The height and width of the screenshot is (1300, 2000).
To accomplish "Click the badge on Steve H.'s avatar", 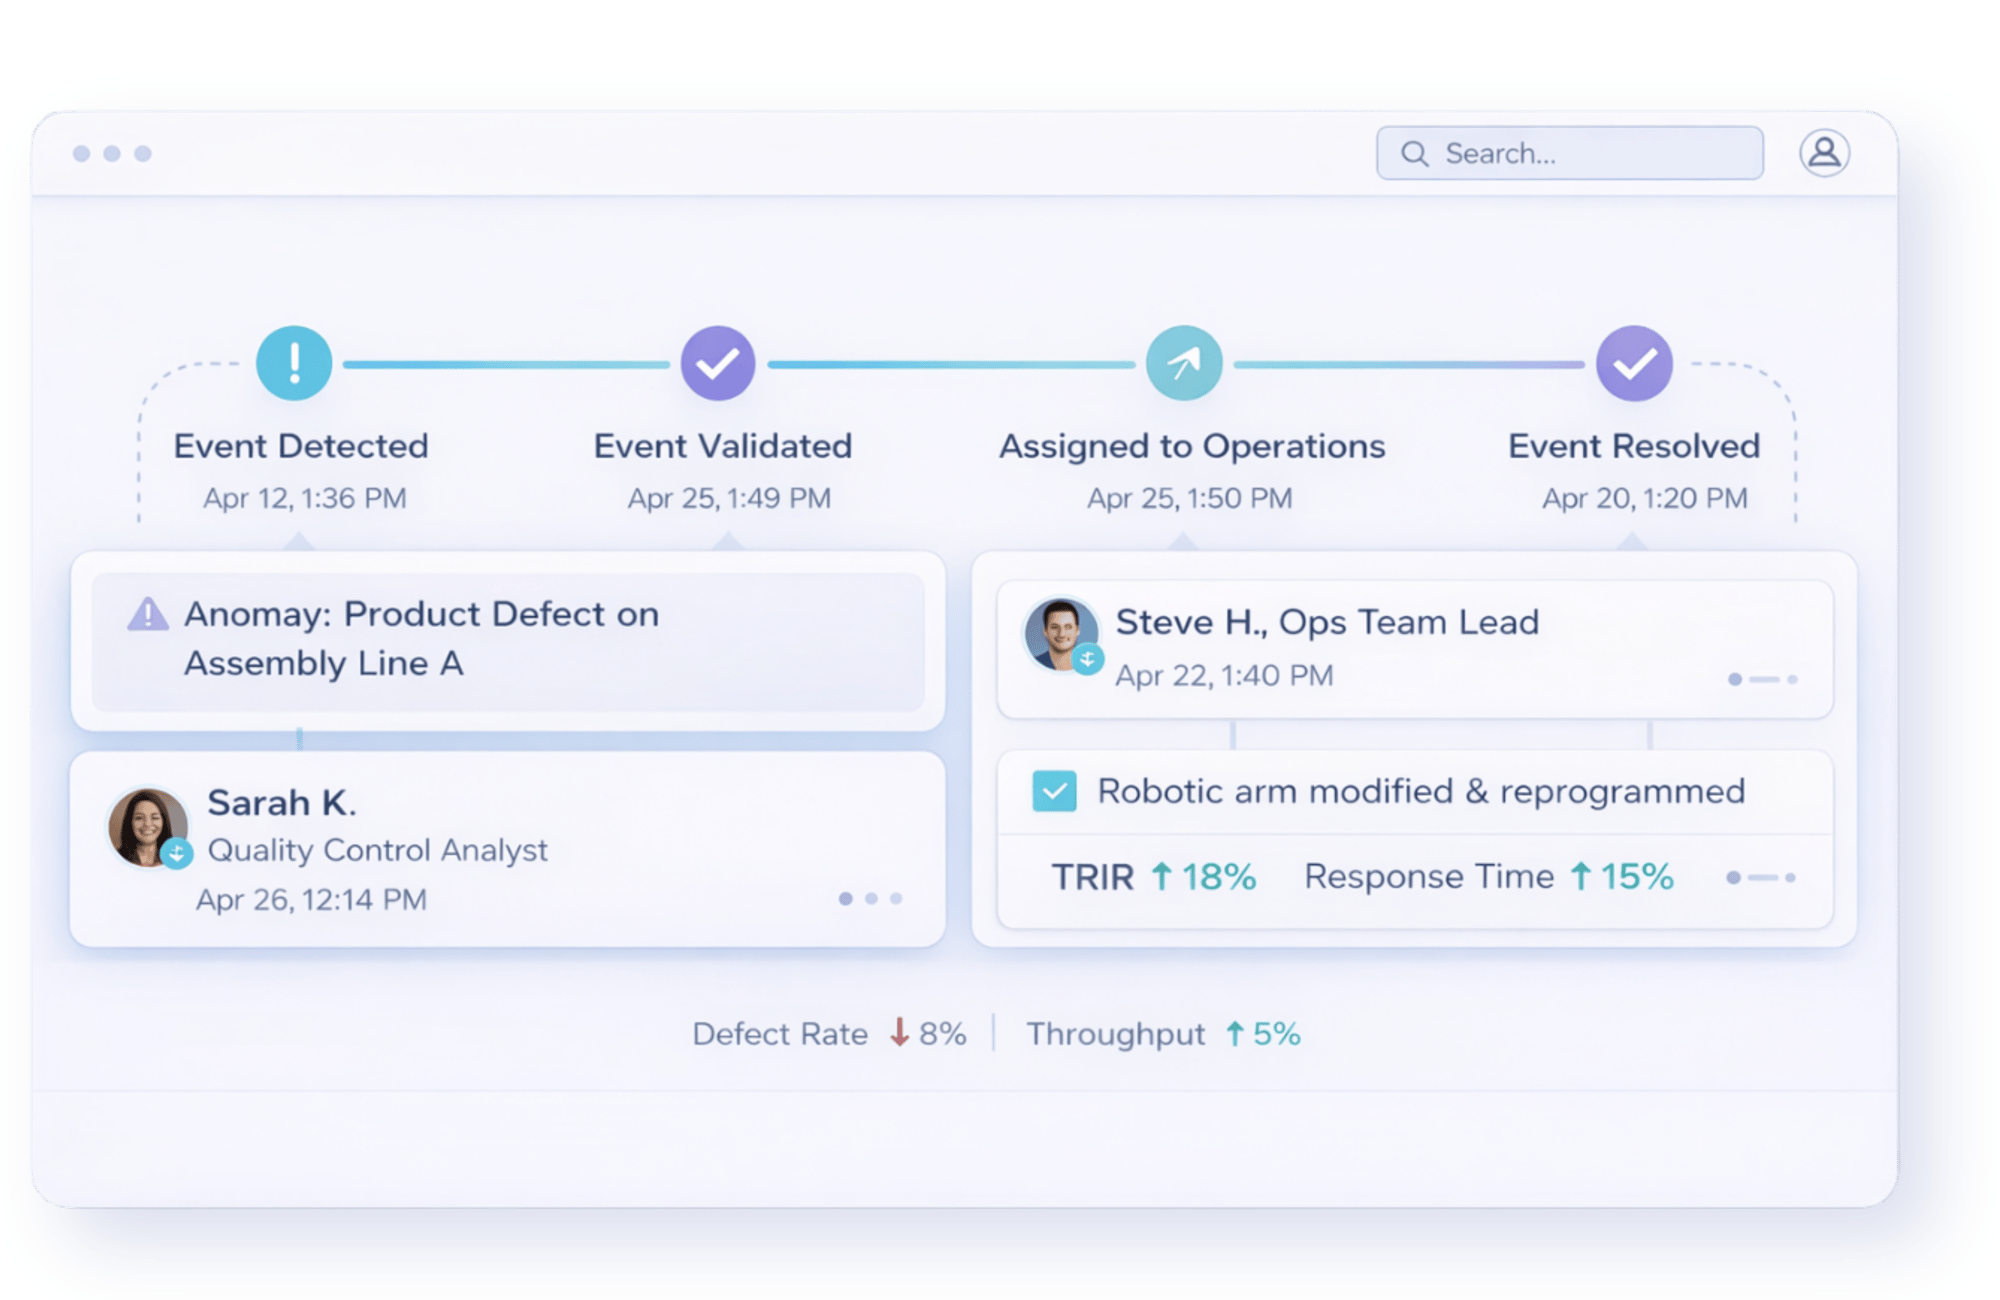I will (1090, 660).
